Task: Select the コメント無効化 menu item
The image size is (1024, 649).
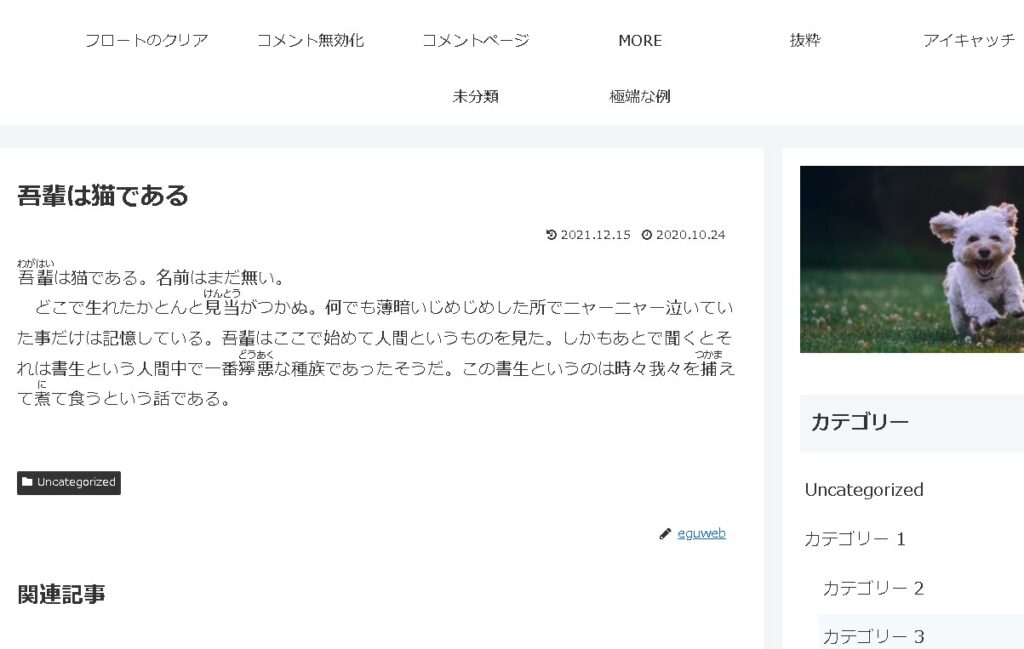Action: pyautogui.click(x=310, y=41)
